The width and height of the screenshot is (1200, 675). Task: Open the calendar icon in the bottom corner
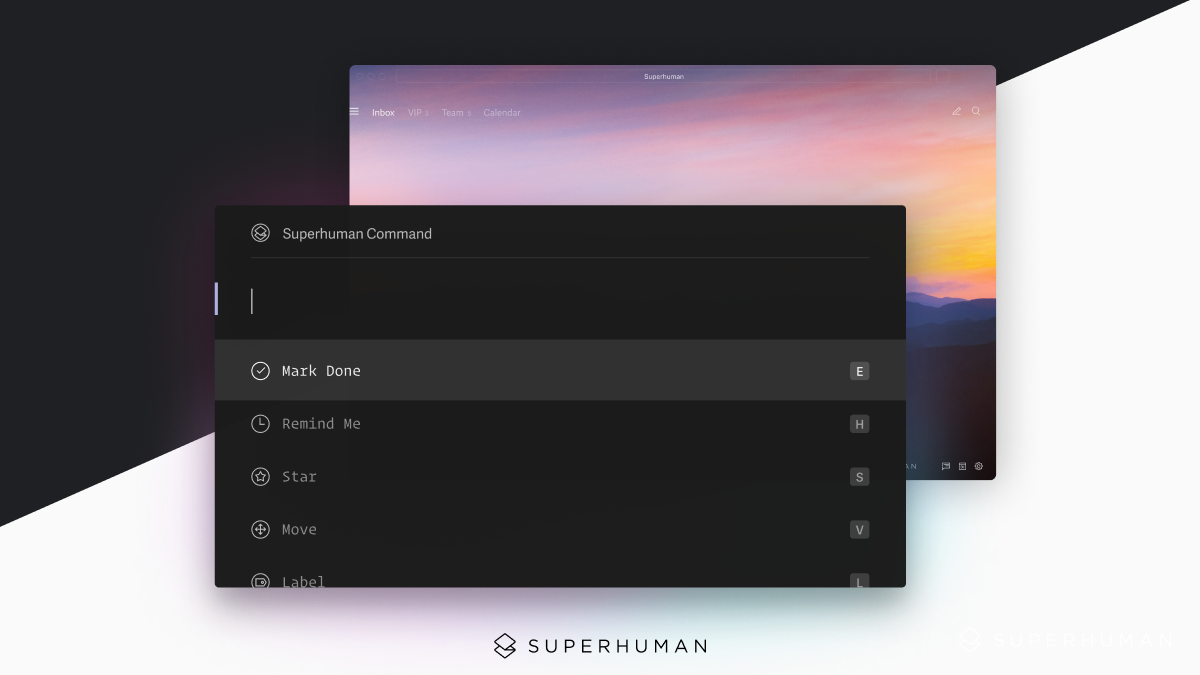tap(962, 466)
